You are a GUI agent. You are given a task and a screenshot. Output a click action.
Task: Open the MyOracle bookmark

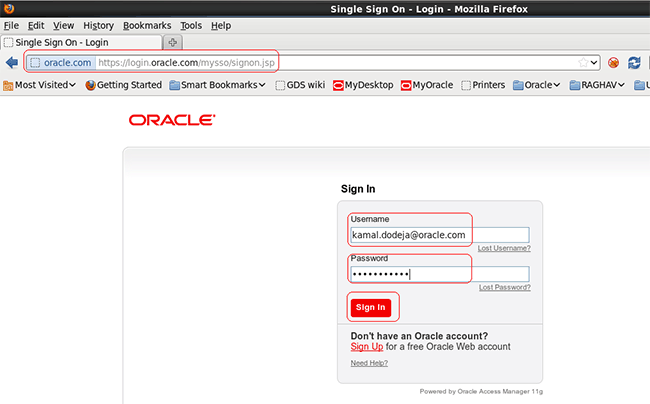pyautogui.click(x=427, y=85)
